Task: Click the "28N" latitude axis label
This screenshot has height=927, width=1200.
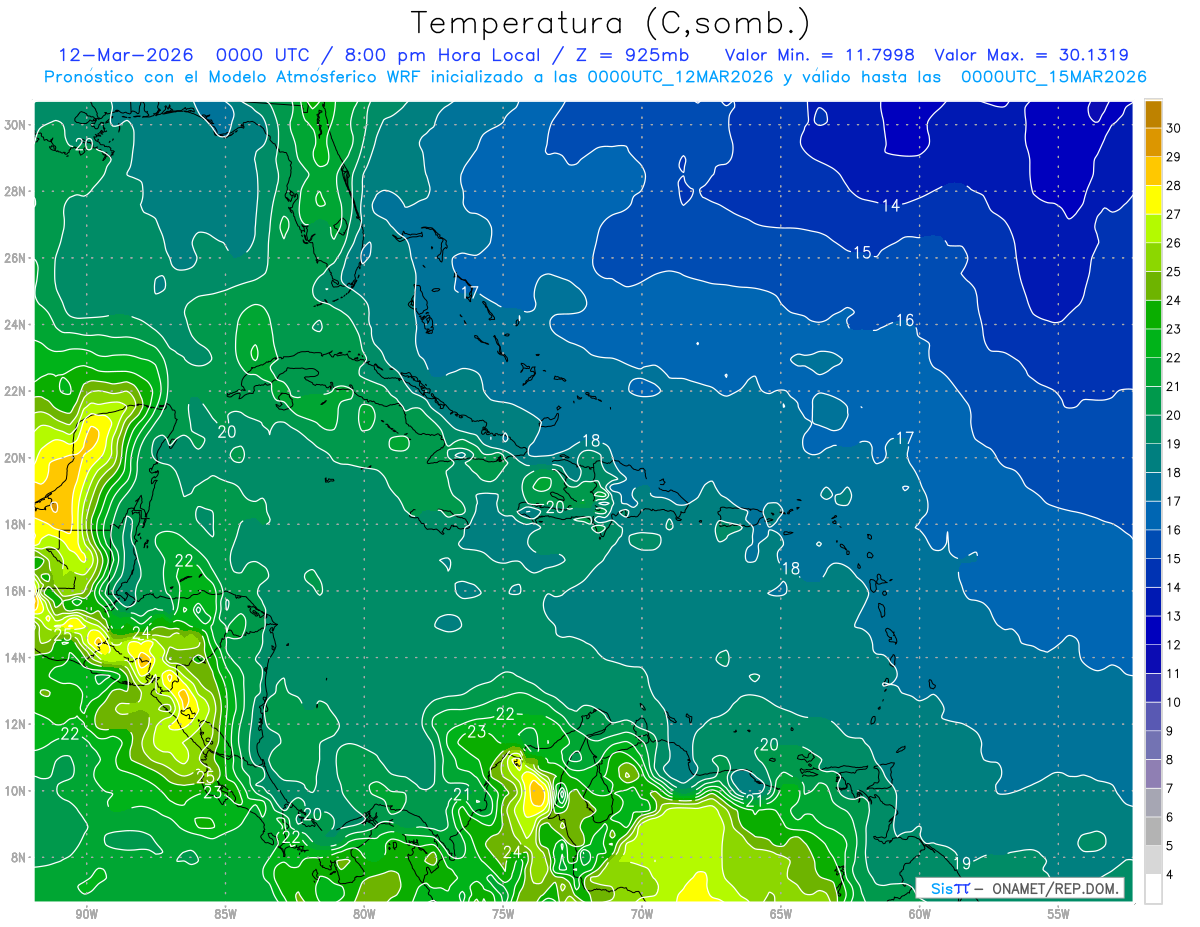Action: click(x=15, y=191)
